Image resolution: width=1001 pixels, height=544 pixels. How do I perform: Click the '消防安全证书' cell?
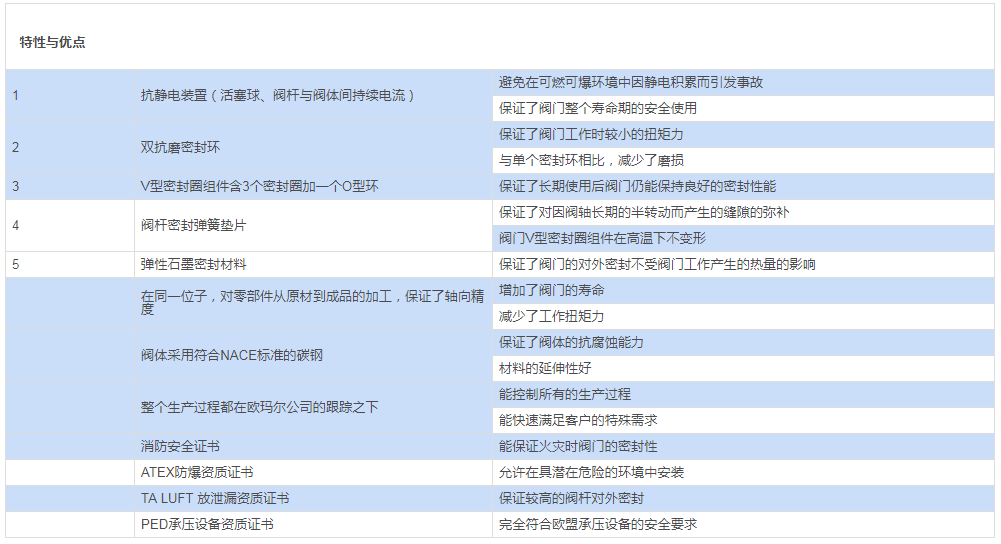[x=180, y=446]
